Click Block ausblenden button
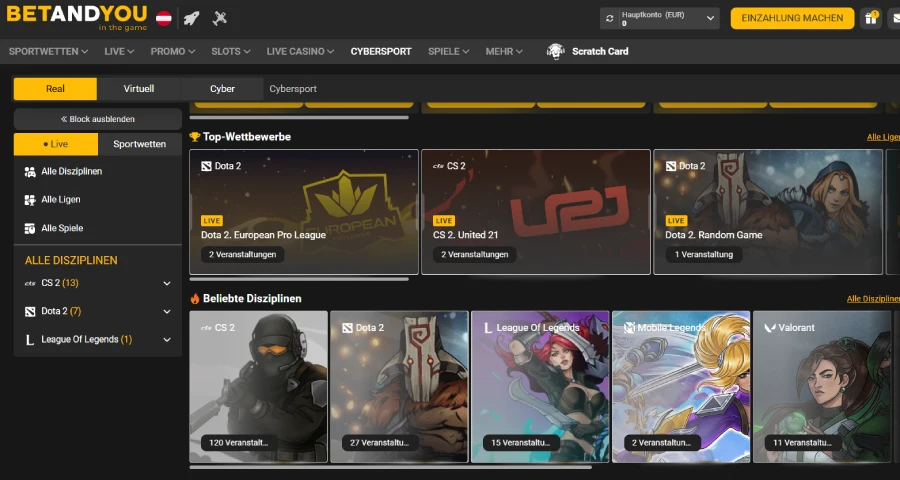Viewport: 900px width, 480px height. click(98, 119)
